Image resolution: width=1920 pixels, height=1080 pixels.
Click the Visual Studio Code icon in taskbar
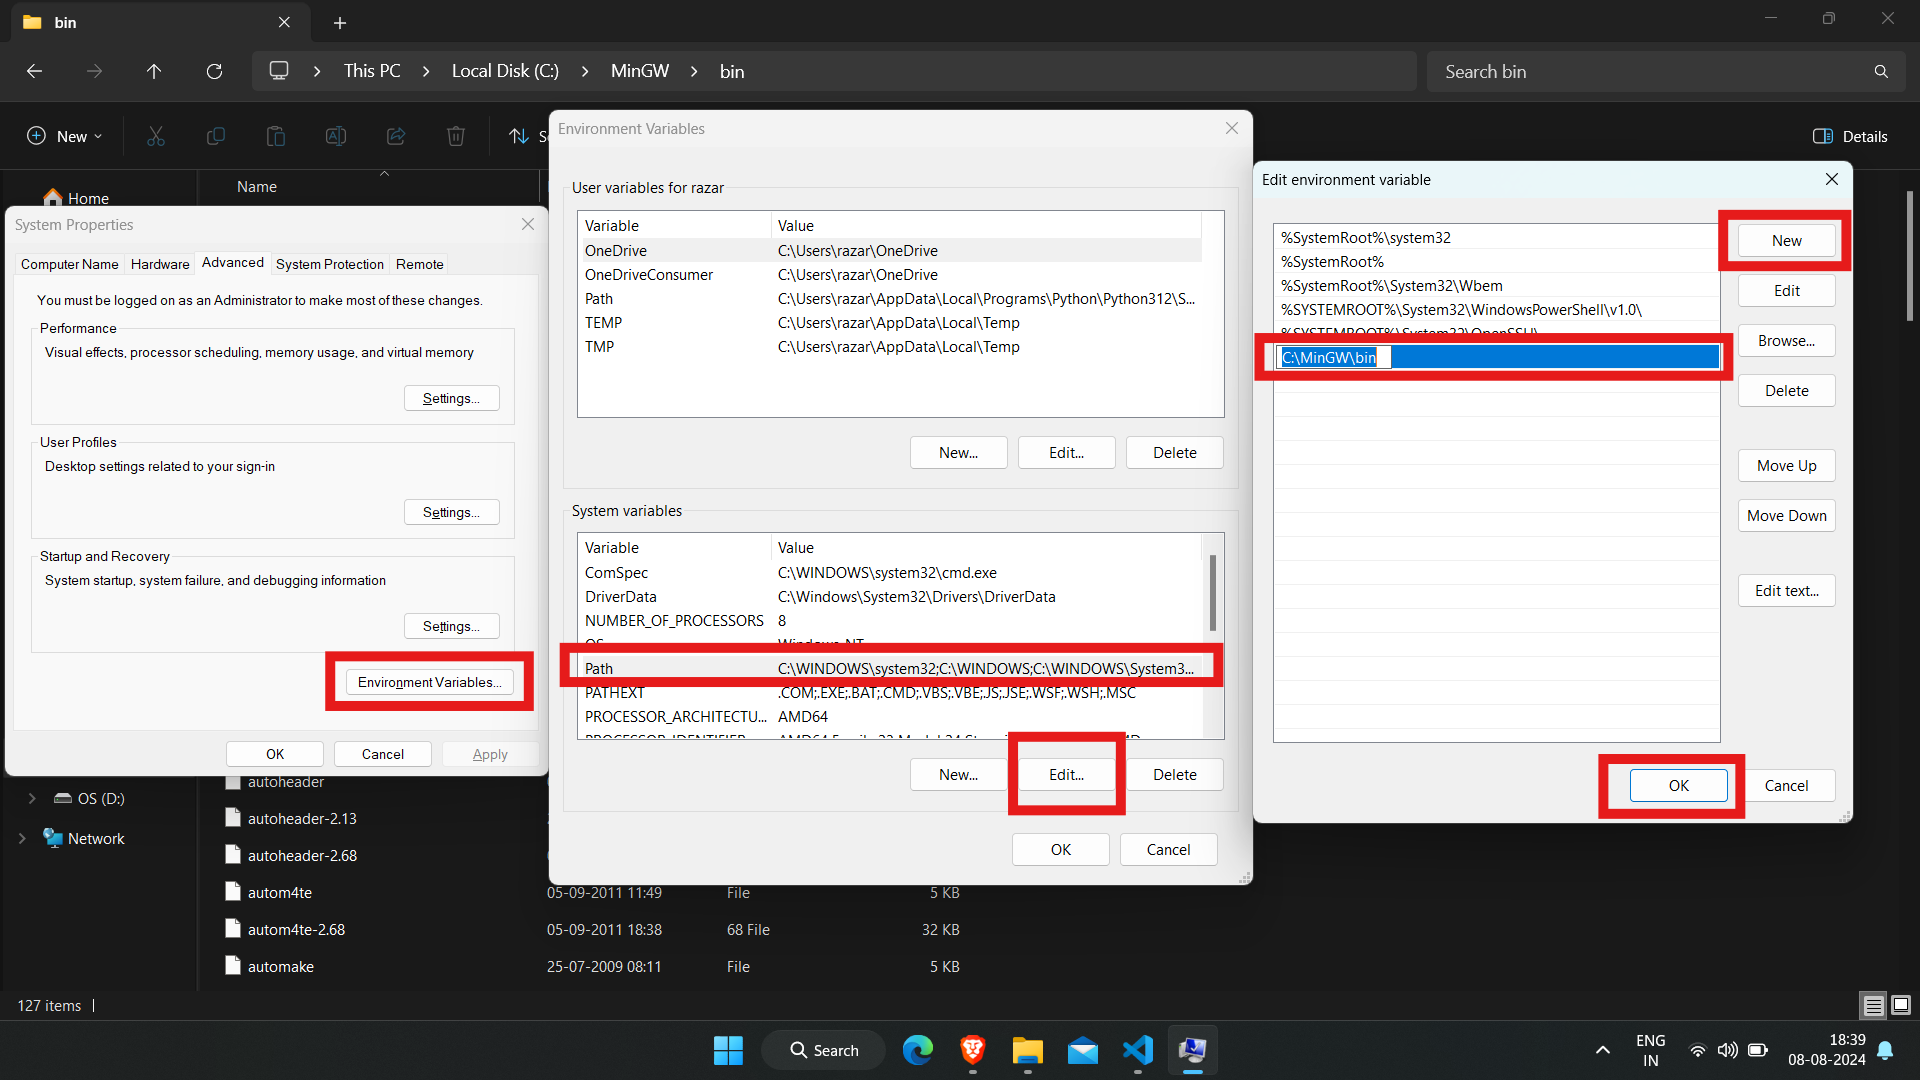1137,1050
